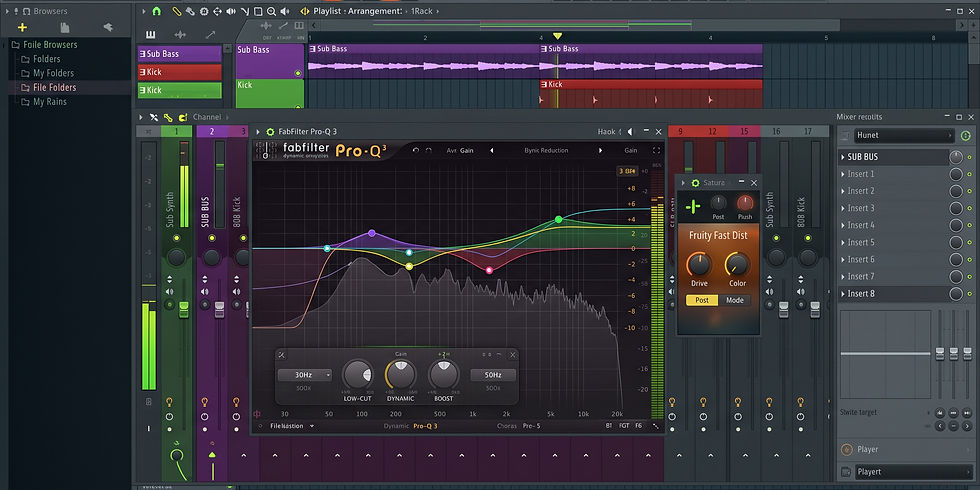Select mixer channel tab 2
The height and width of the screenshot is (490, 980).
click(x=212, y=131)
